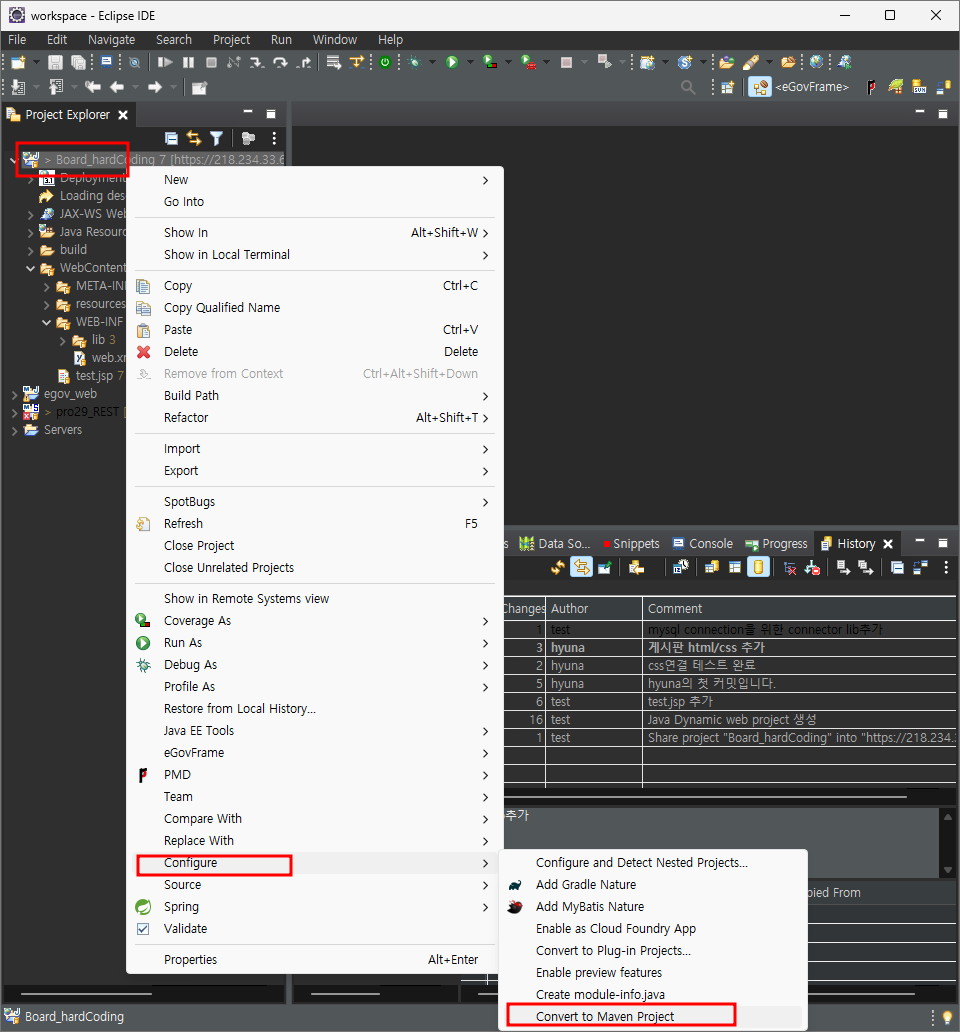960x1032 pixels.
Task: Open Project Explorer View Menu dots
Action: [274, 138]
